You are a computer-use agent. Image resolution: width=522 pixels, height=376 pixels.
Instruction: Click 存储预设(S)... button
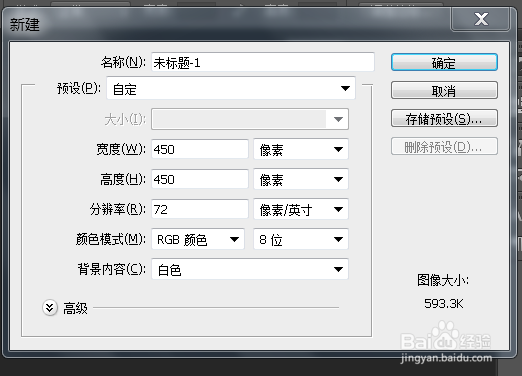click(444, 118)
